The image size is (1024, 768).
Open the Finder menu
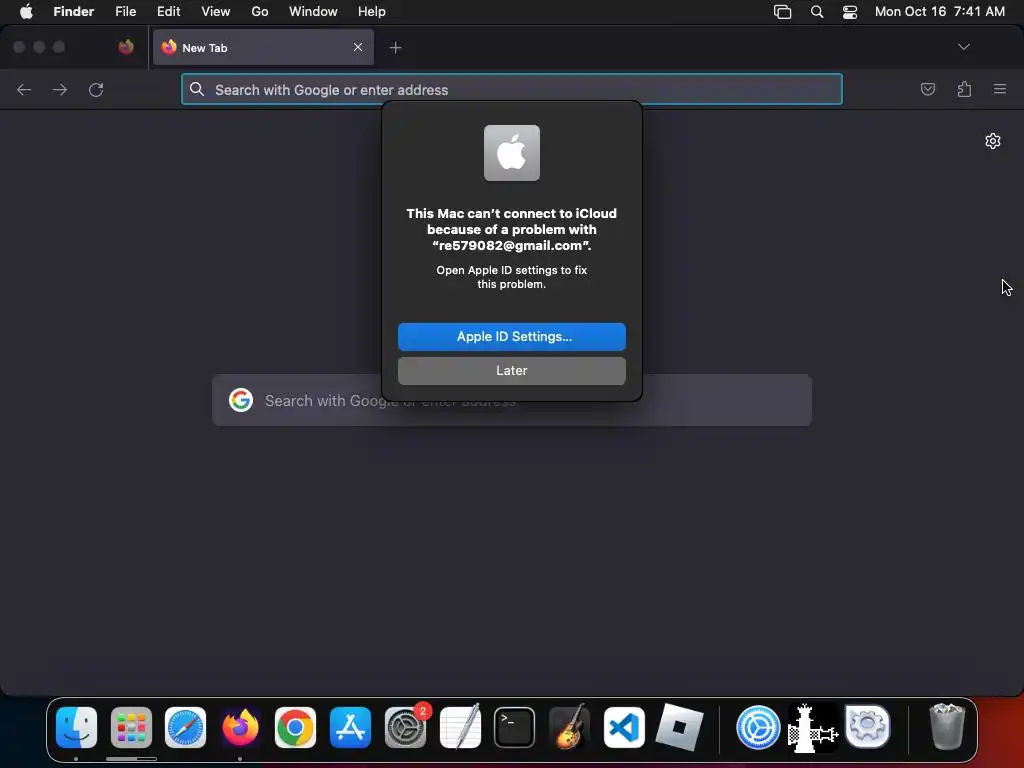(x=74, y=11)
